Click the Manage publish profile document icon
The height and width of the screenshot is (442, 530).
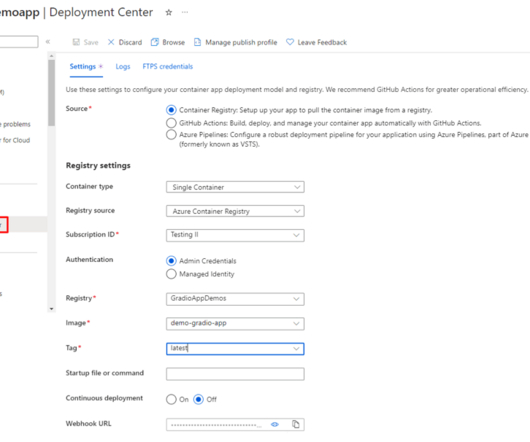pyautogui.click(x=197, y=42)
